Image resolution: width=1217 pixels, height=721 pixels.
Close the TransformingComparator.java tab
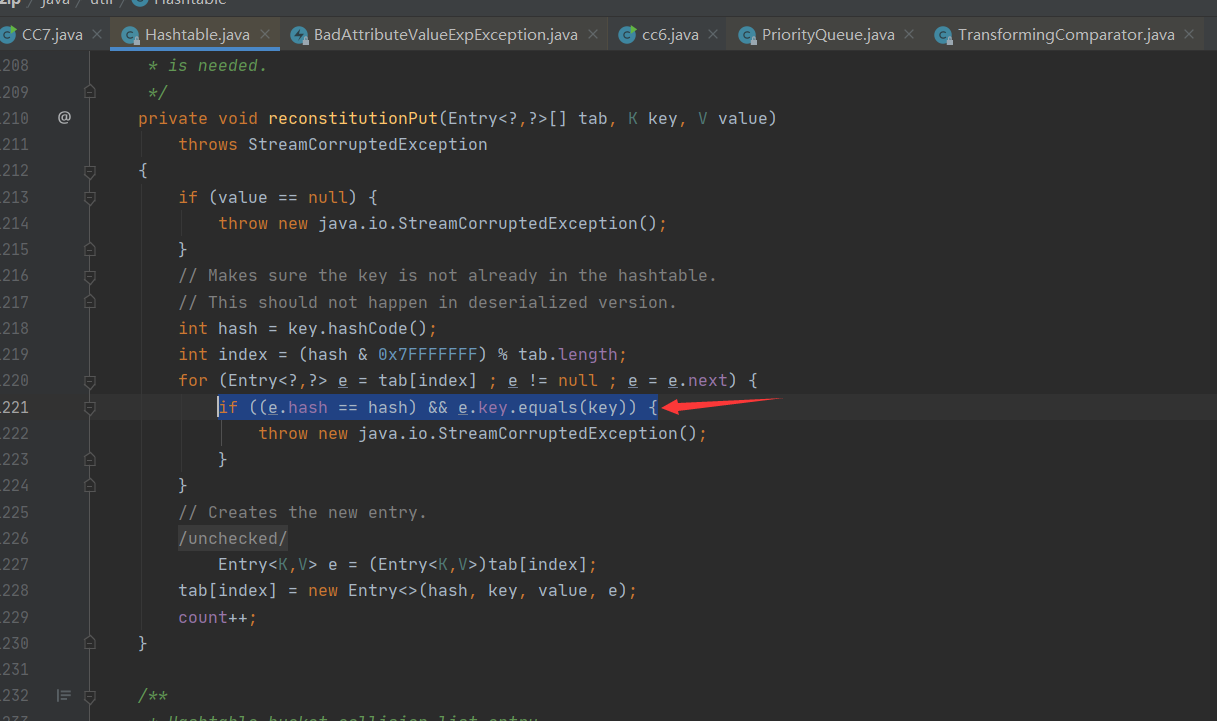tap(1189, 35)
